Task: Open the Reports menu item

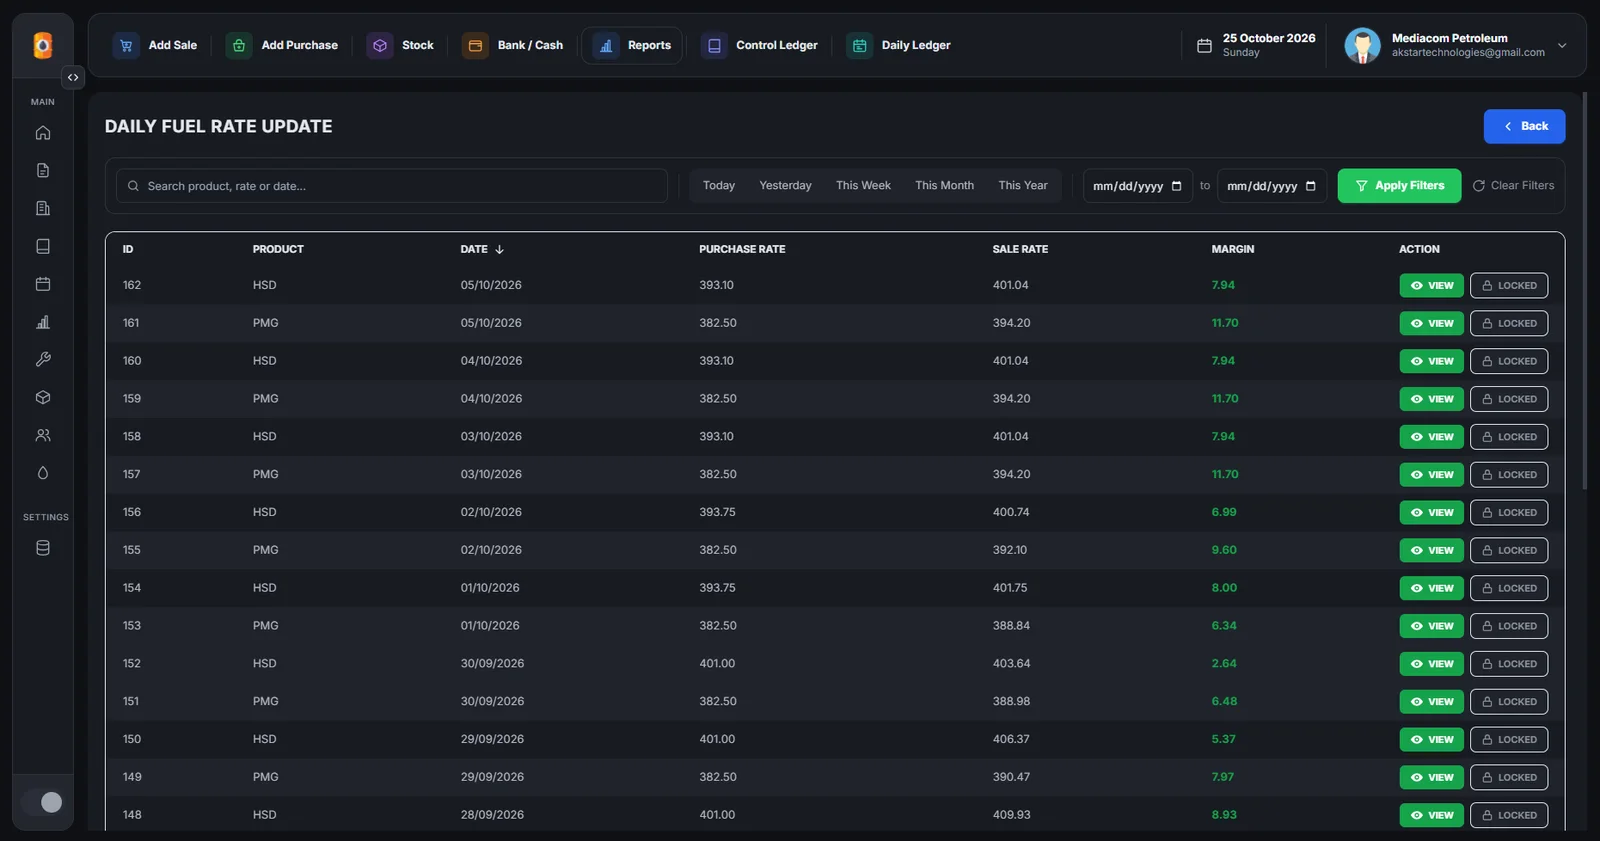Action: click(x=633, y=46)
